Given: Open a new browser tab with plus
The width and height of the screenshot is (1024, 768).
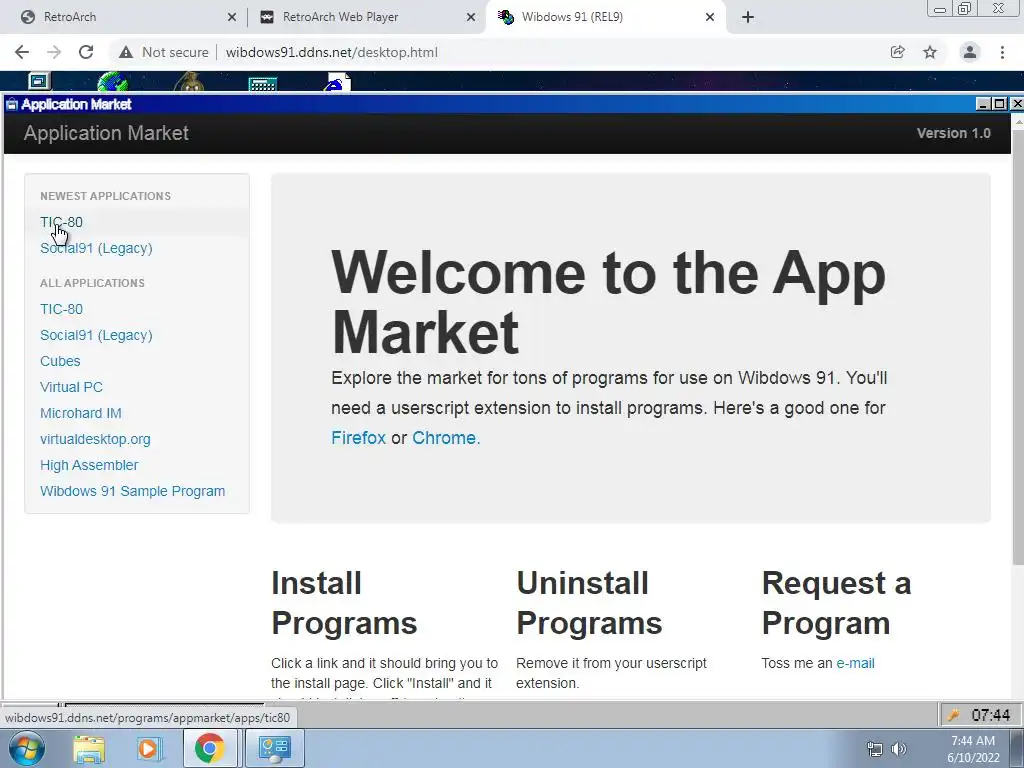Looking at the screenshot, I should 748,17.
